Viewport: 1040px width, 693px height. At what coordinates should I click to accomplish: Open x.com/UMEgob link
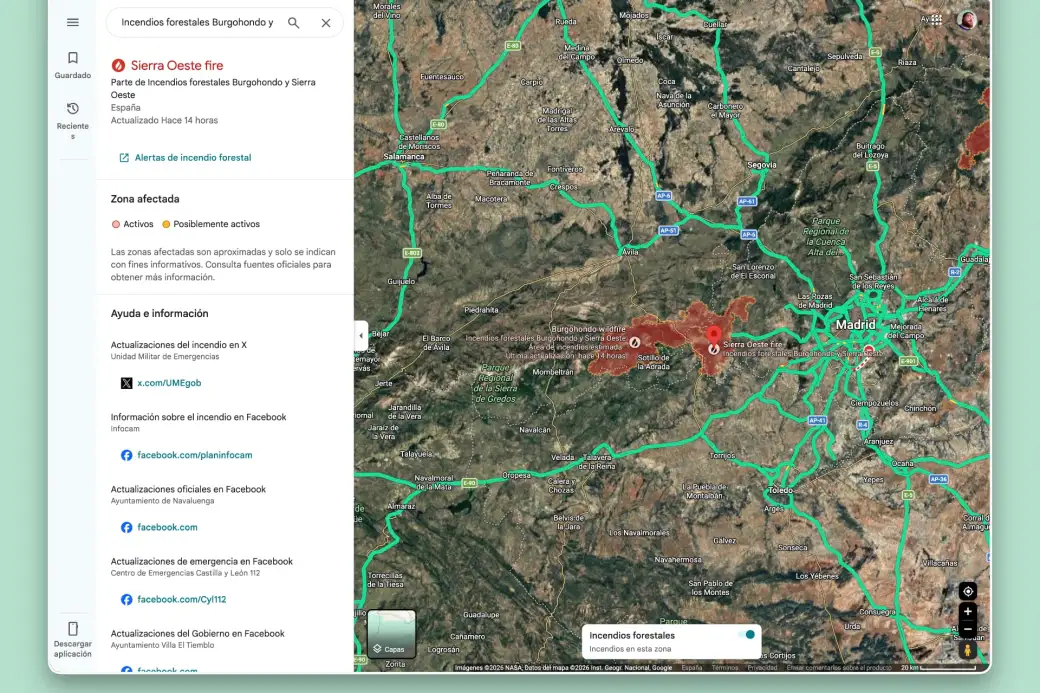(x=169, y=383)
